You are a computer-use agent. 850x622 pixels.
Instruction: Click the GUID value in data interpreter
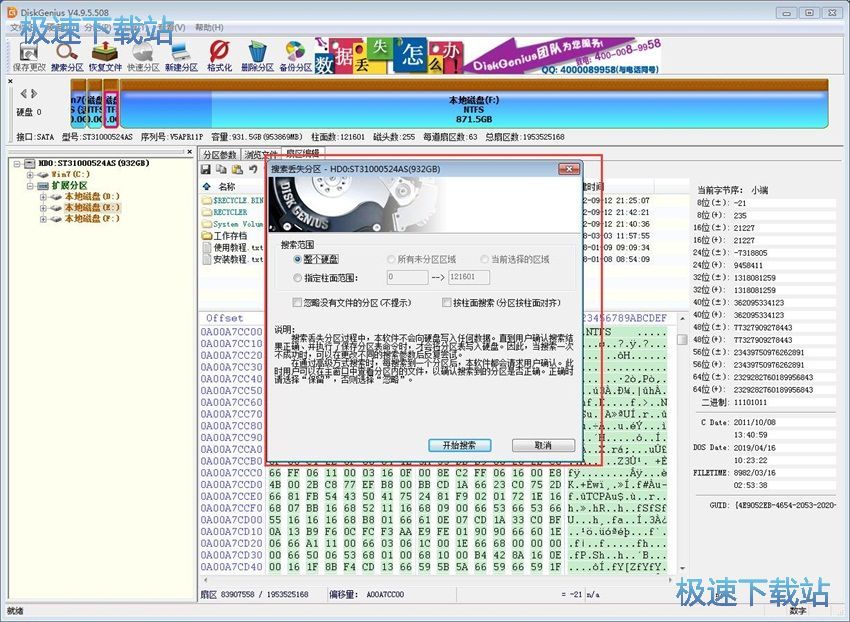click(x=785, y=505)
